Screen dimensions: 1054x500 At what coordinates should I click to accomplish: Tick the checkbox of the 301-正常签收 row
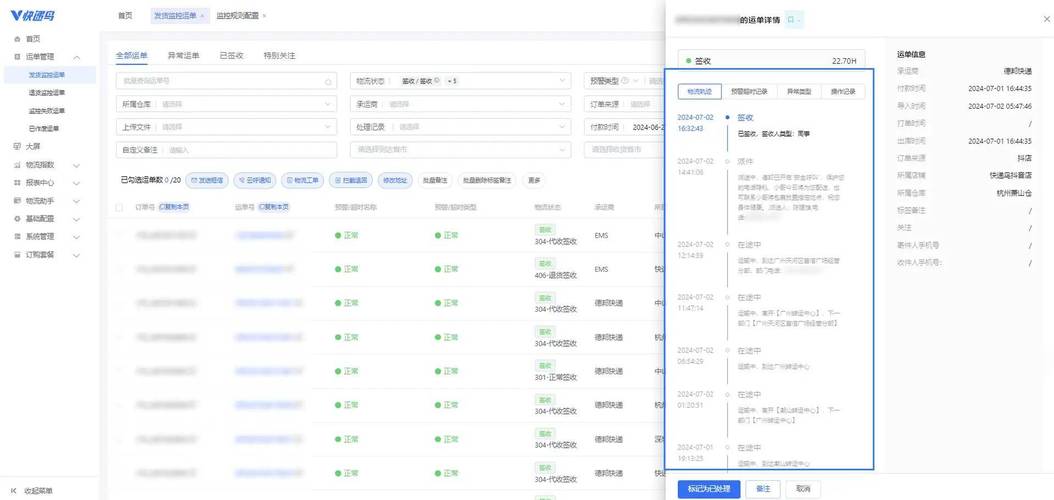(119, 371)
